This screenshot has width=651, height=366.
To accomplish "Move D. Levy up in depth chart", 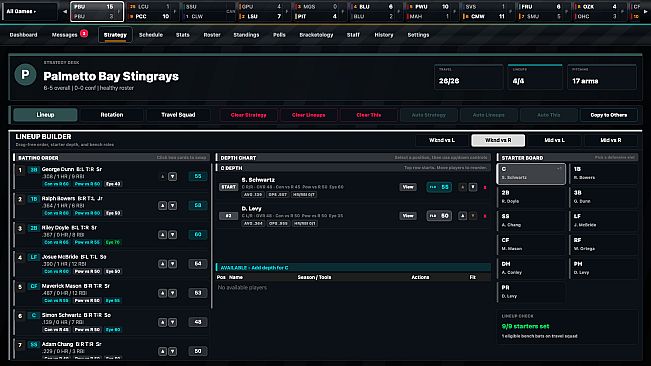I will point(463,216).
